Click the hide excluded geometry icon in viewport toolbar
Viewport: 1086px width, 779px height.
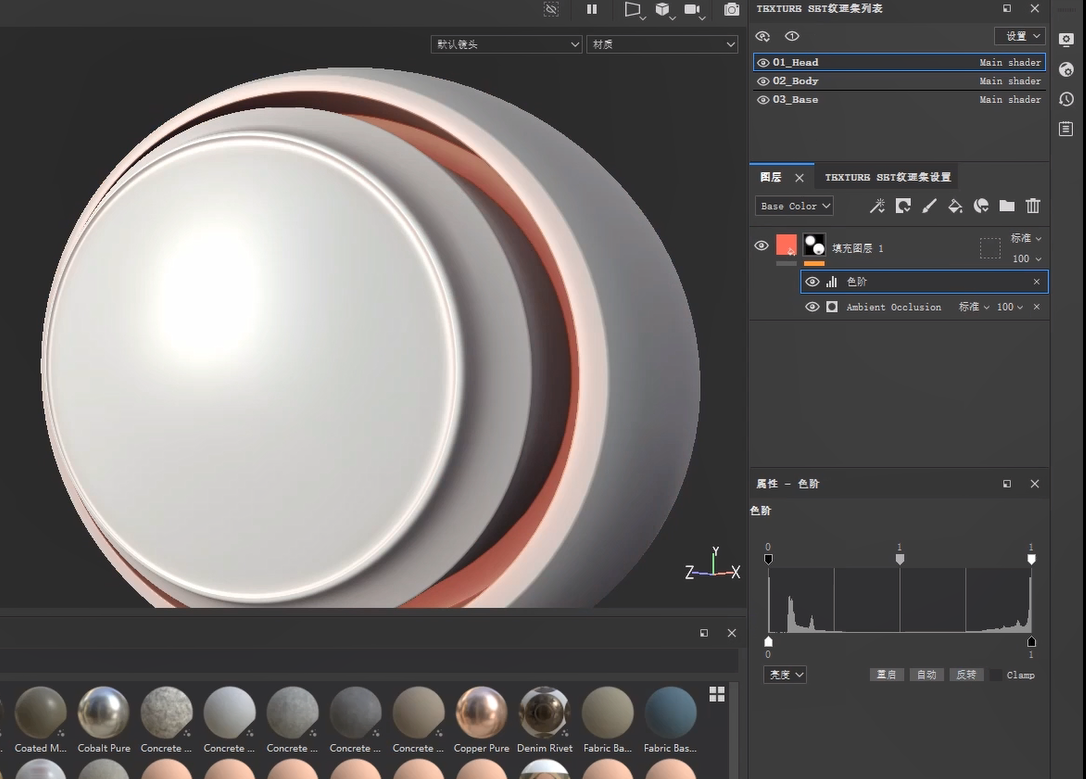(x=551, y=9)
